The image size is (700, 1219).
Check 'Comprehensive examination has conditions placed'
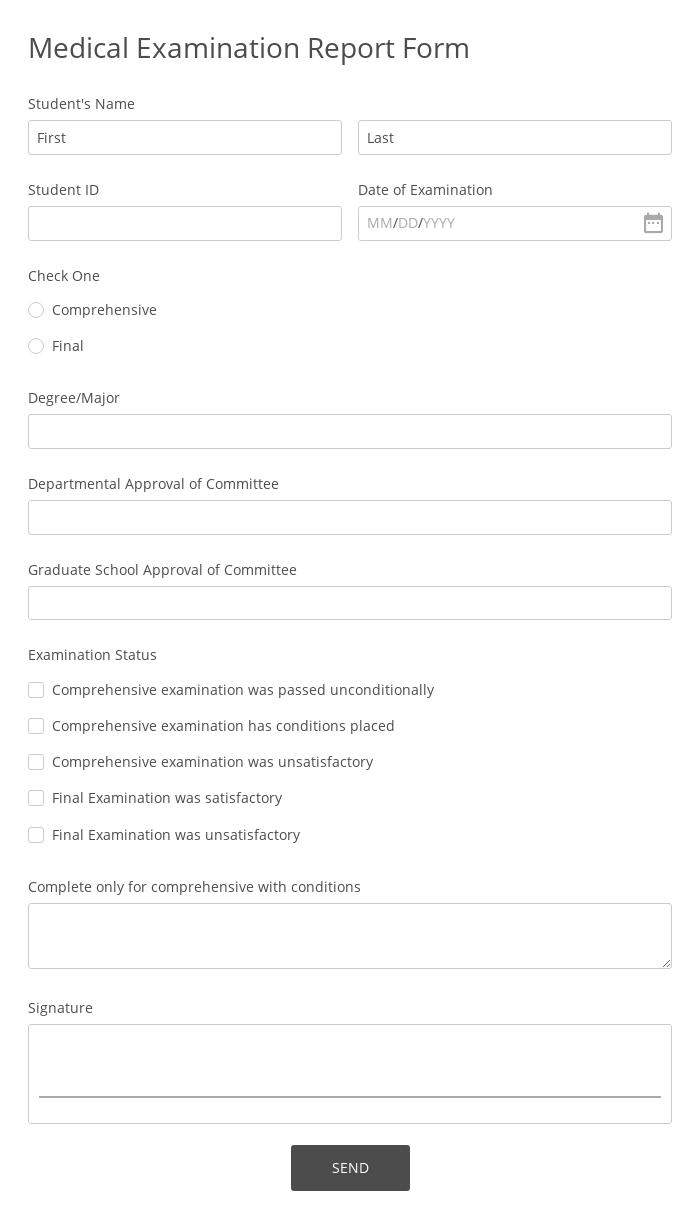pos(36,726)
